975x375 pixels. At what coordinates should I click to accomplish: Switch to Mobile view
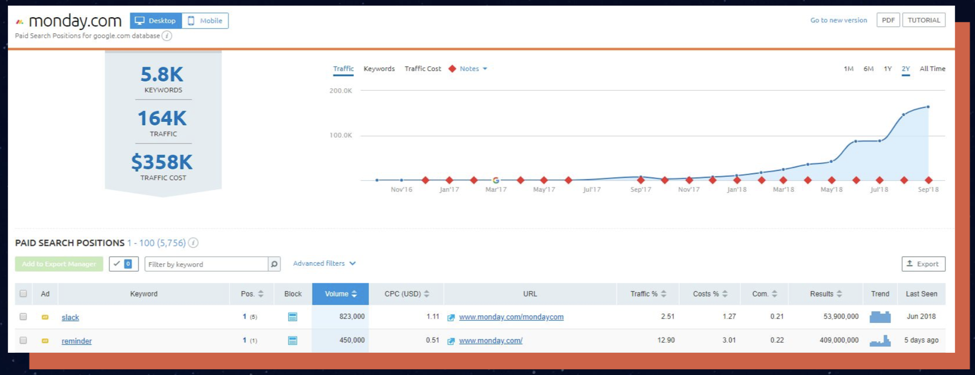[205, 21]
